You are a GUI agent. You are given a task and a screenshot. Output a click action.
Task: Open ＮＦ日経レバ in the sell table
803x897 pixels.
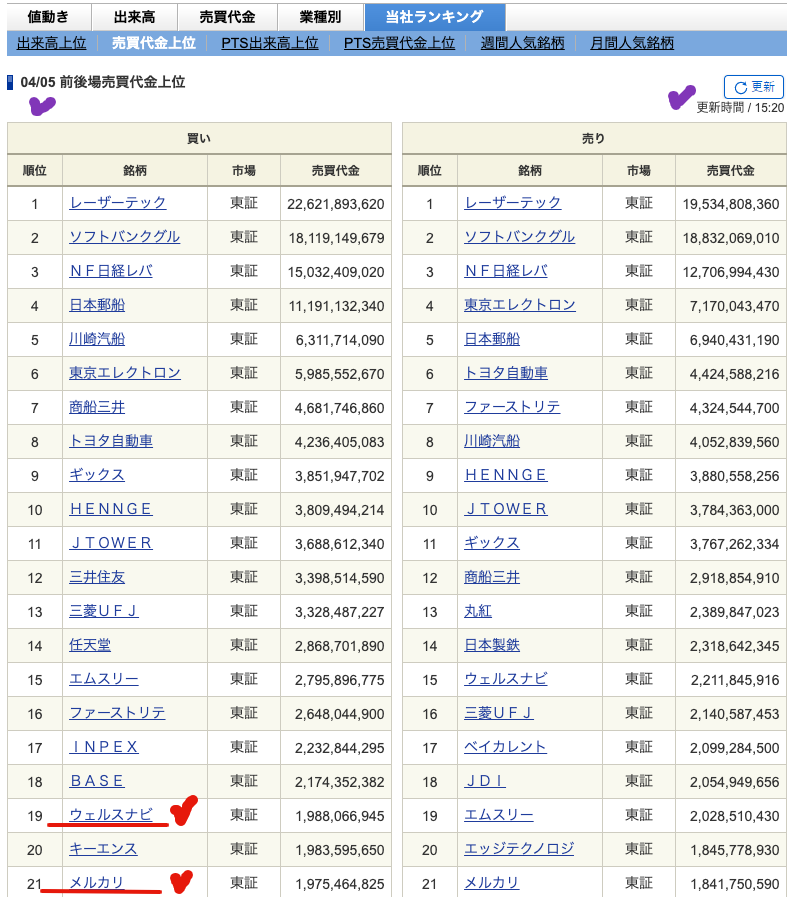click(x=506, y=271)
